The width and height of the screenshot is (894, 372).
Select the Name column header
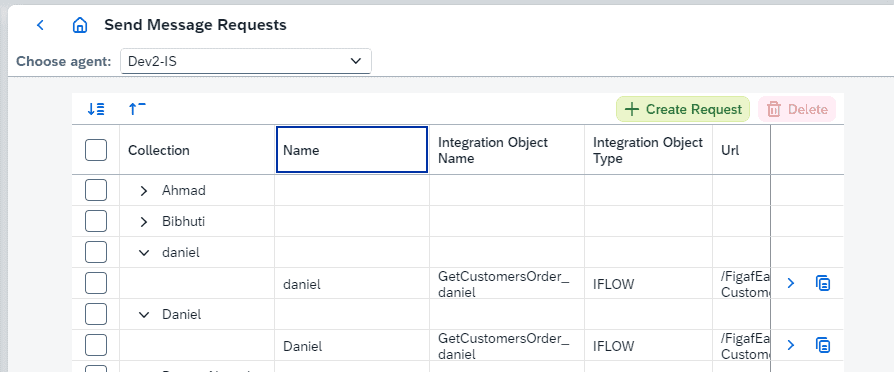tap(352, 150)
